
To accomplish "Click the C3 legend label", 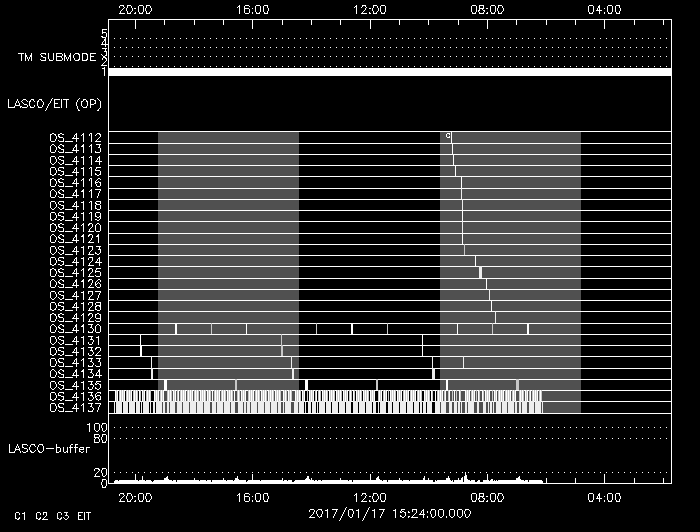I will pyautogui.click(x=62, y=516).
